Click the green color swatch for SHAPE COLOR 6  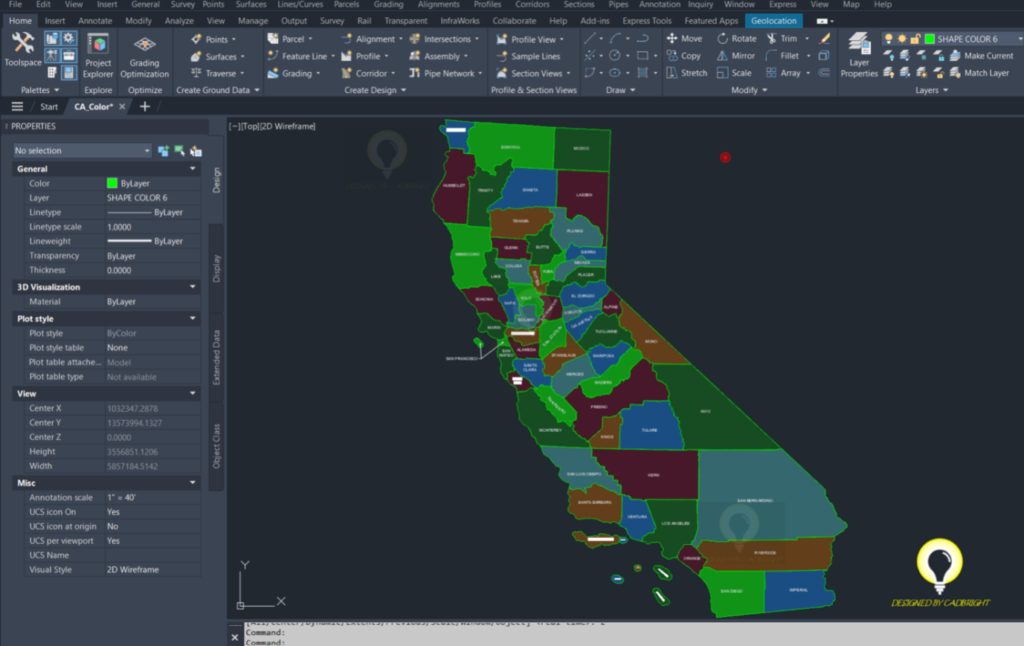[x=930, y=39]
